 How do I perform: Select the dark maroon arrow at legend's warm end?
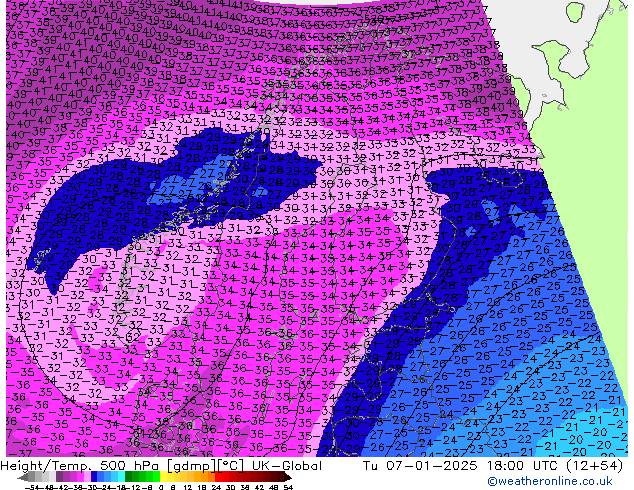pos(288,477)
